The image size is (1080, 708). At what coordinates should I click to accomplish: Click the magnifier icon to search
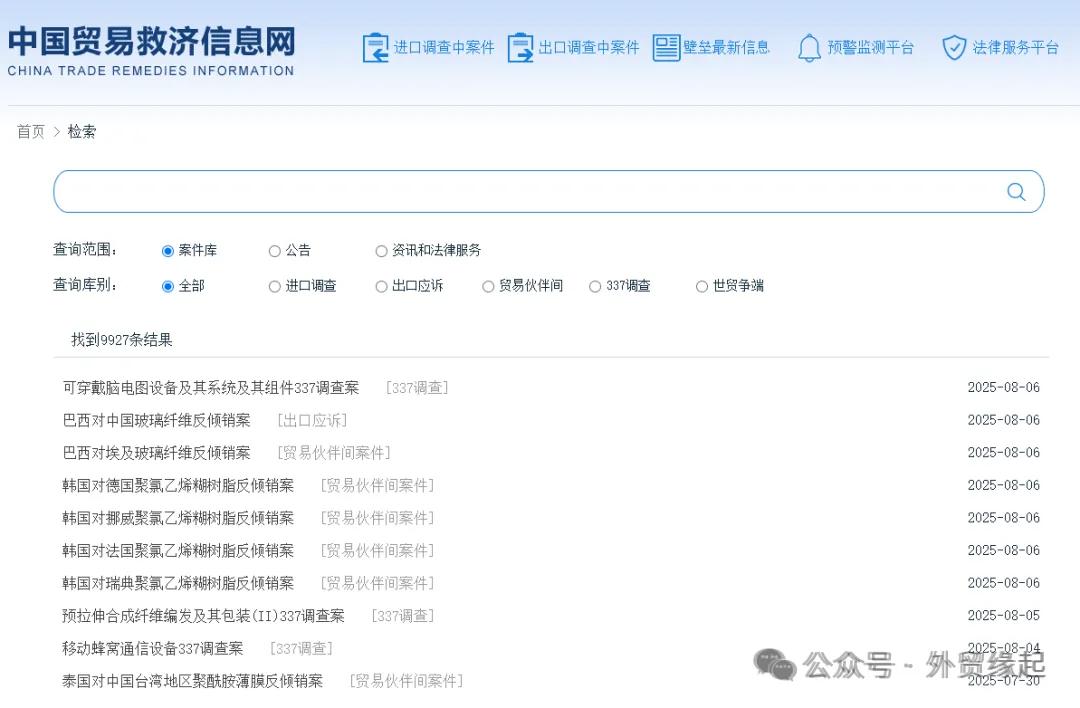[1016, 191]
